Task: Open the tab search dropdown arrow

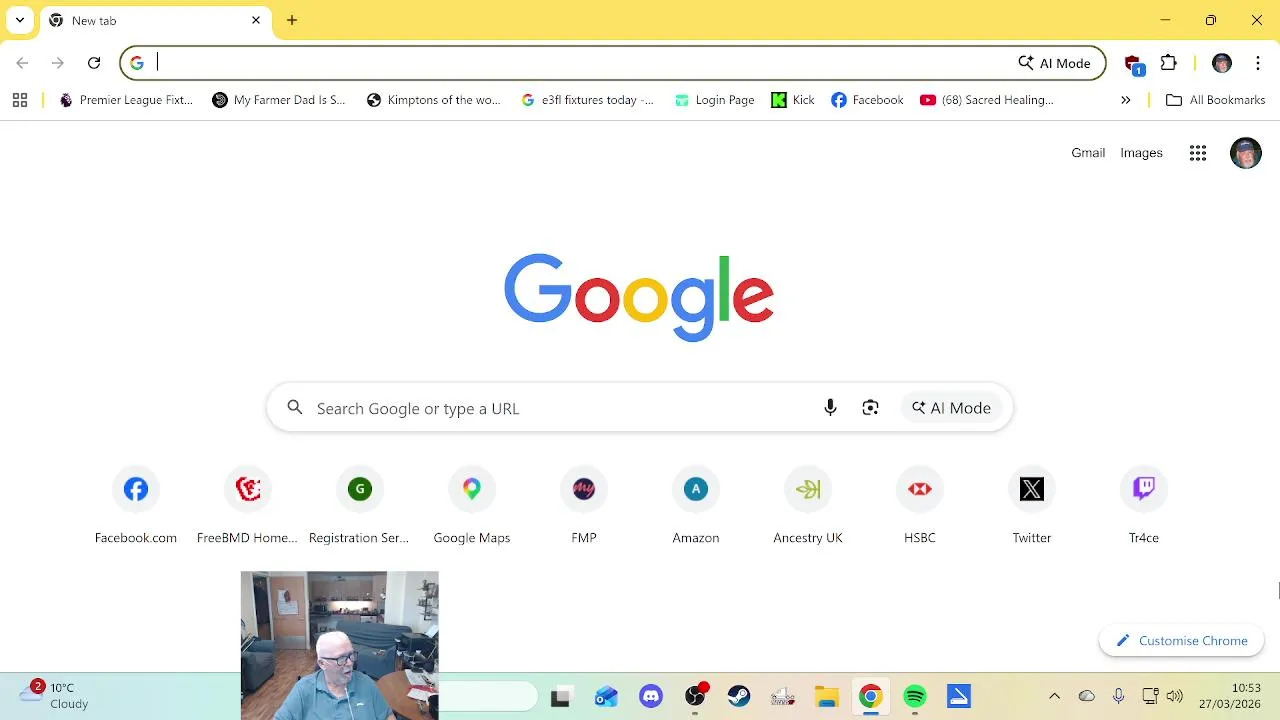Action: 19,20
